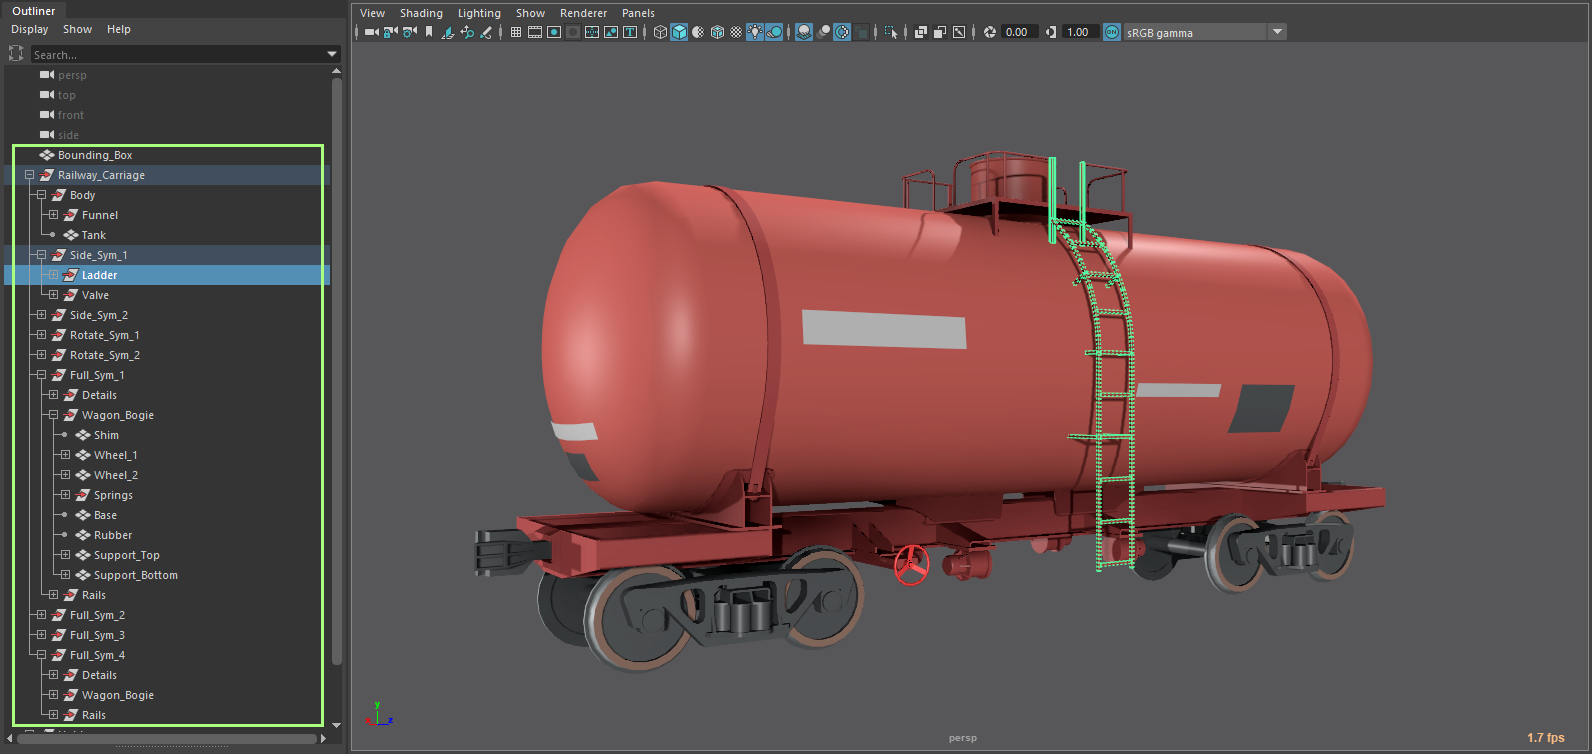
Task: Click the Textured display icon
Action: tap(736, 32)
